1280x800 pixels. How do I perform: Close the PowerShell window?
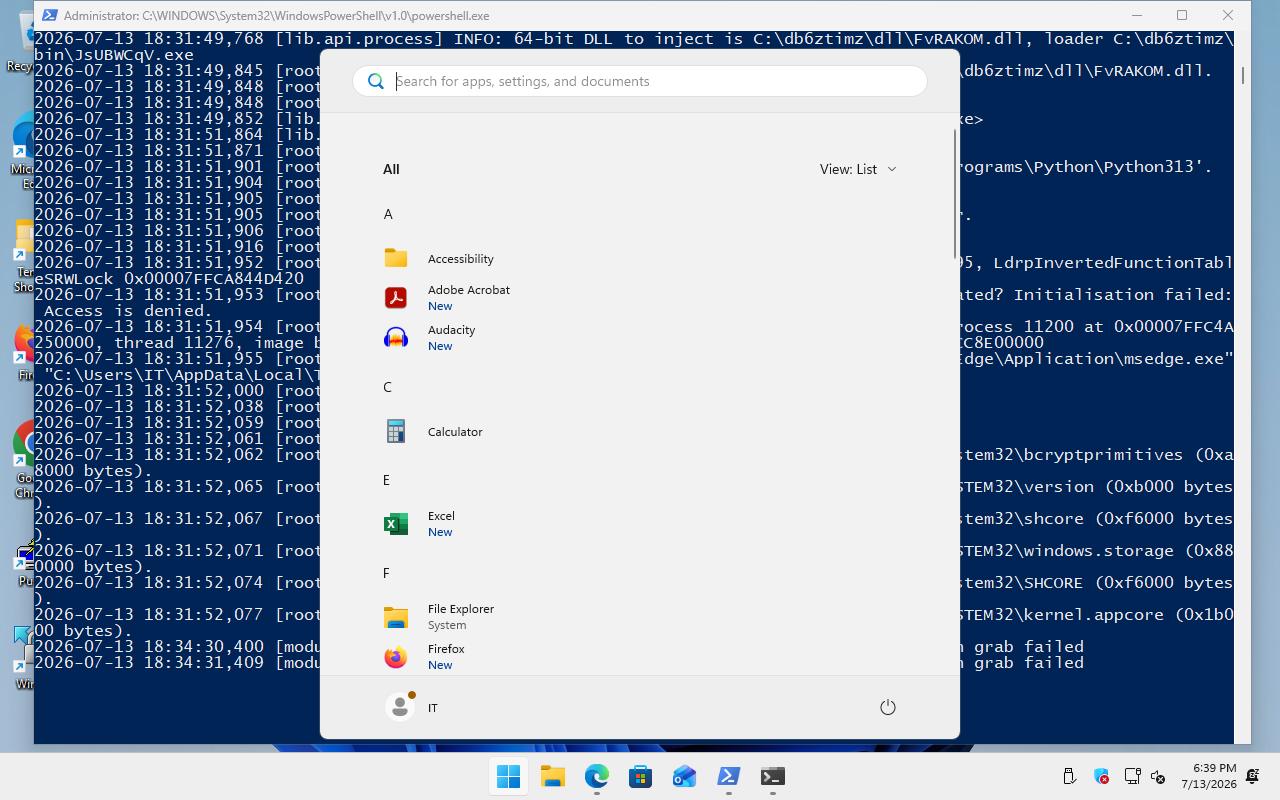(1228, 15)
